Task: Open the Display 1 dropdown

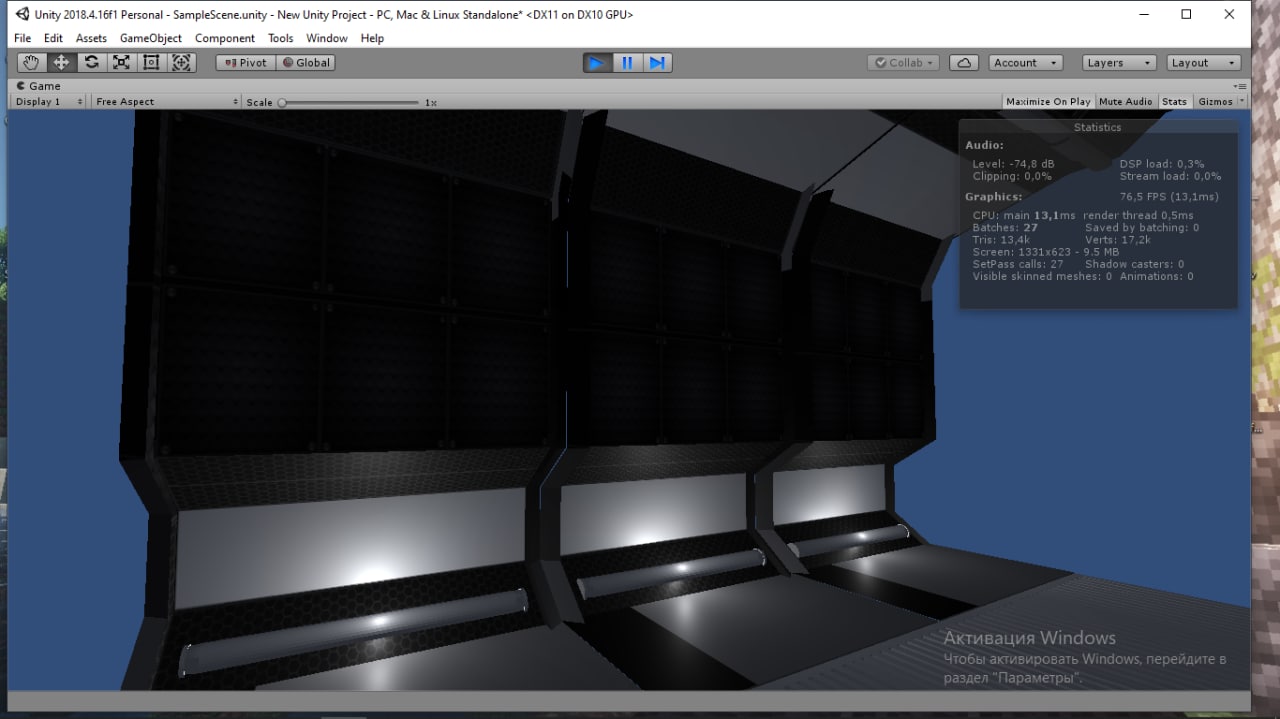Action: tap(47, 101)
